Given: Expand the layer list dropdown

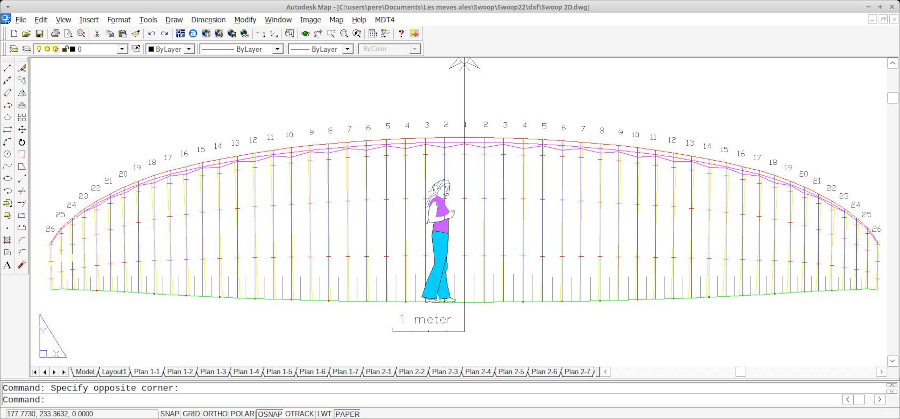Looking at the screenshot, I should [x=122, y=48].
